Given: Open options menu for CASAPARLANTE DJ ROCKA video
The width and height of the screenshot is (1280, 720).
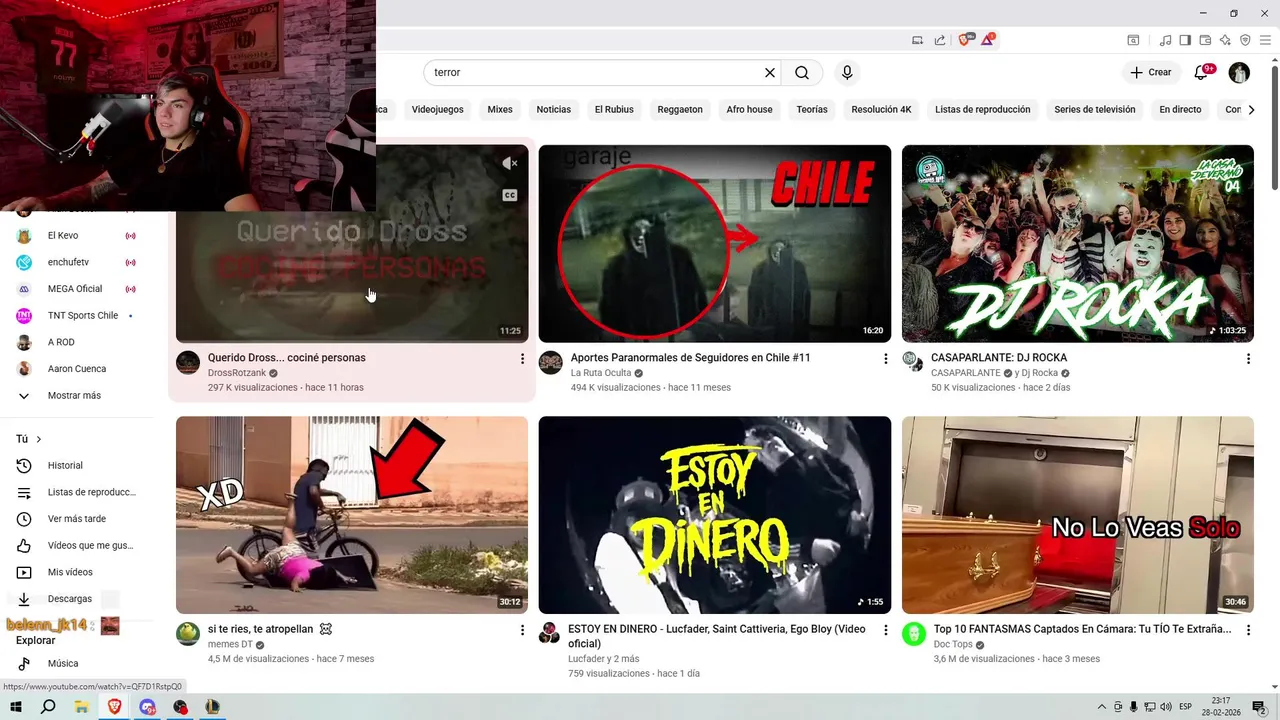Looking at the screenshot, I should 1248,358.
